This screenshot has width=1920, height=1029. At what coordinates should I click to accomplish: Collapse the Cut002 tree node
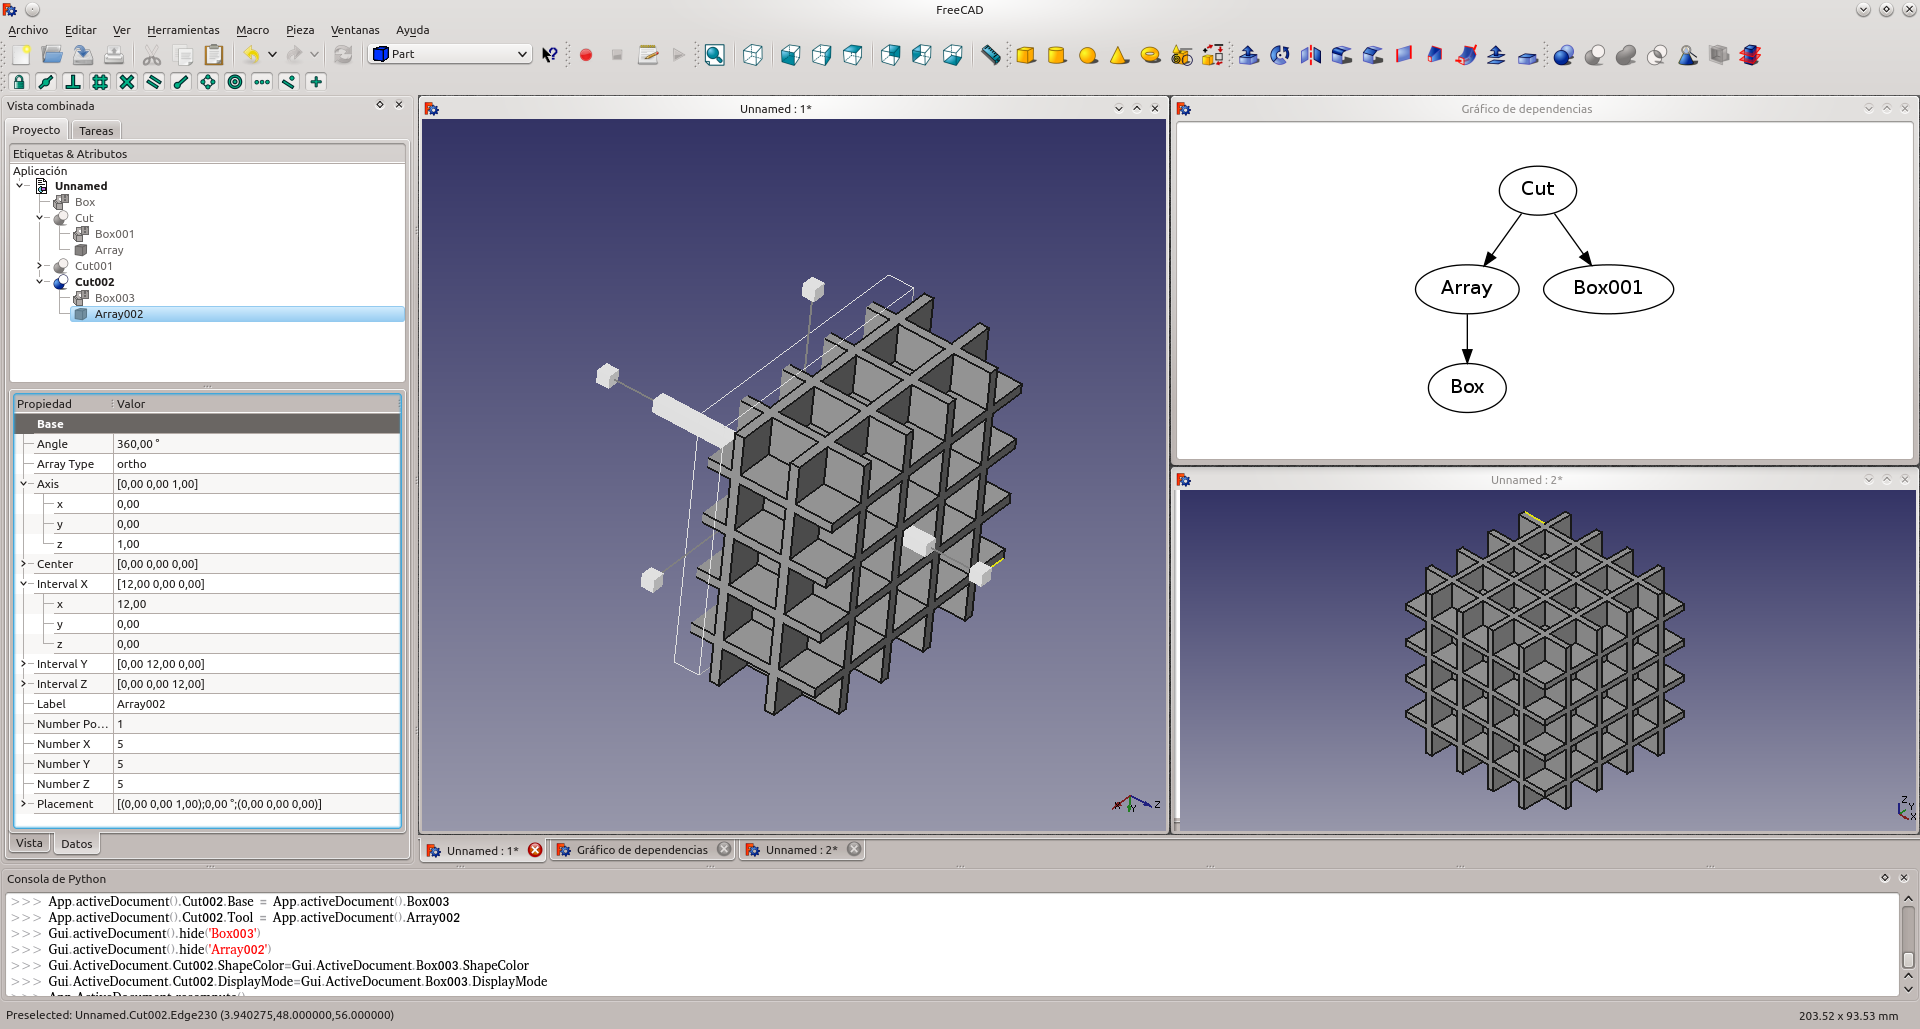[40, 282]
